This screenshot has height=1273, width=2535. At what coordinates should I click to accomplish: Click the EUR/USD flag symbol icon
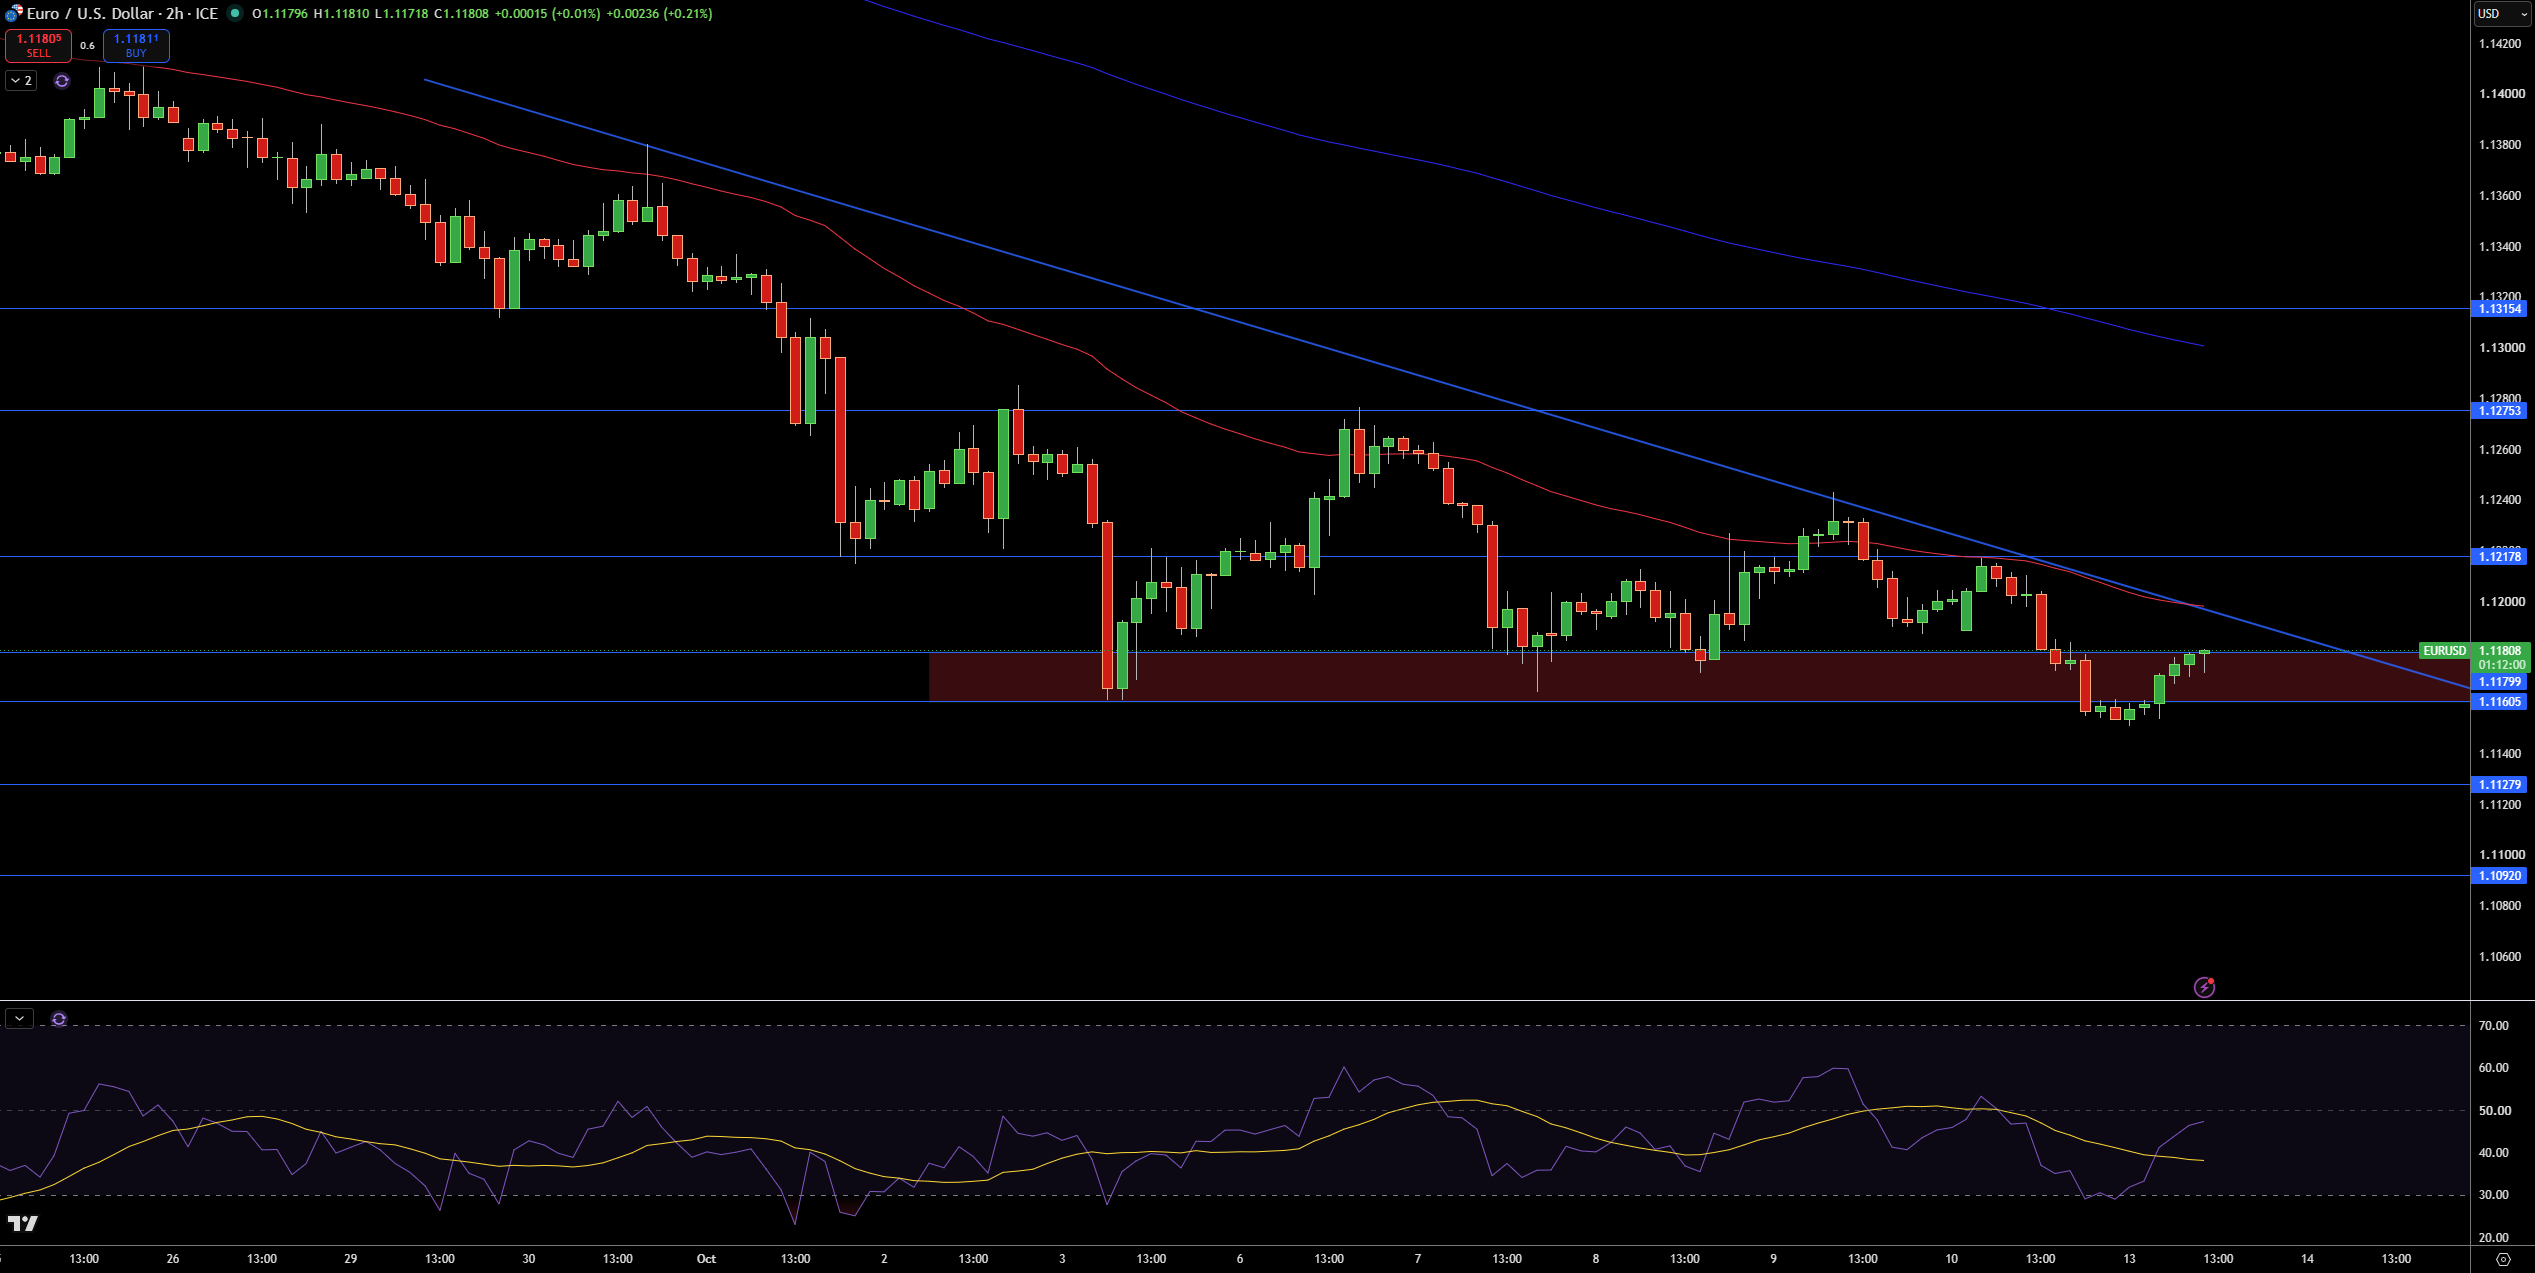[x=13, y=13]
